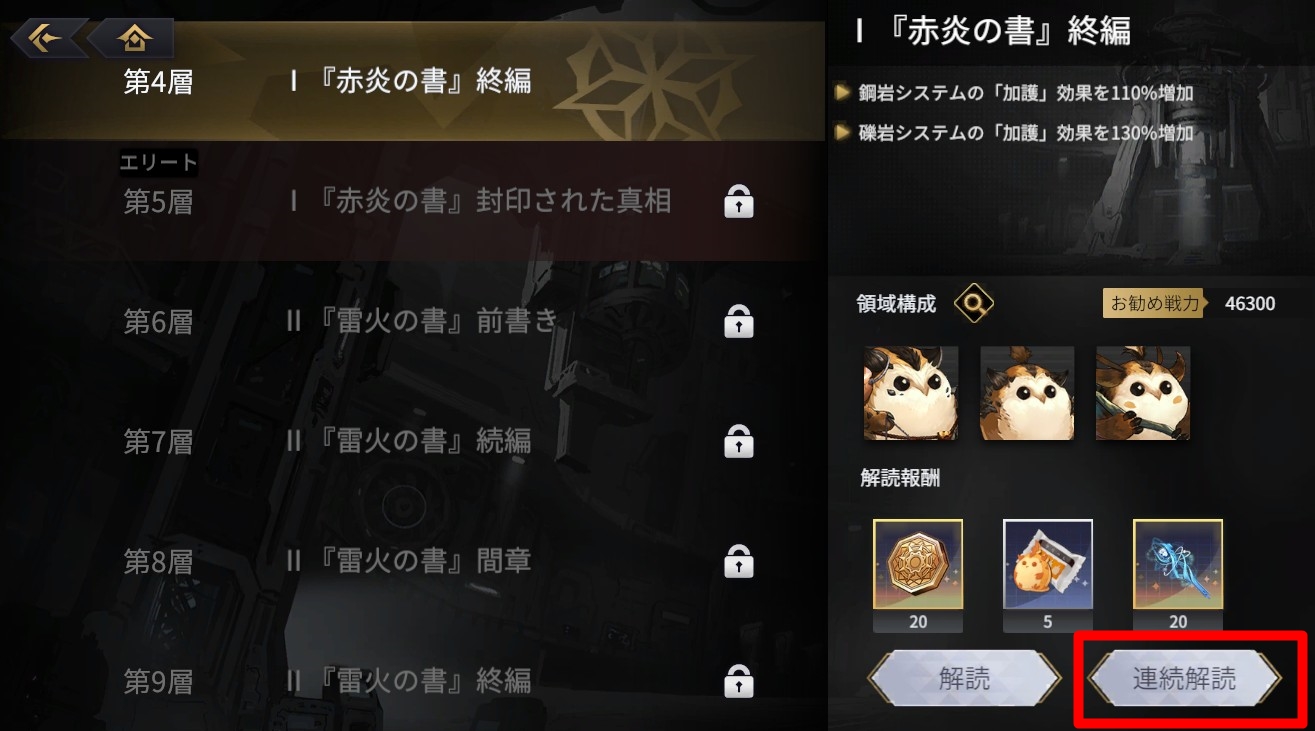This screenshot has height=731, width=1315.
Task: Select first owl enemy portrait
Action: (x=911, y=393)
